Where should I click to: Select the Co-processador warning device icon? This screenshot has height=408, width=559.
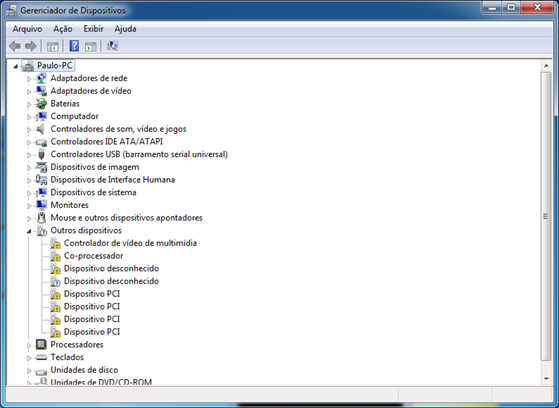pyautogui.click(x=55, y=256)
